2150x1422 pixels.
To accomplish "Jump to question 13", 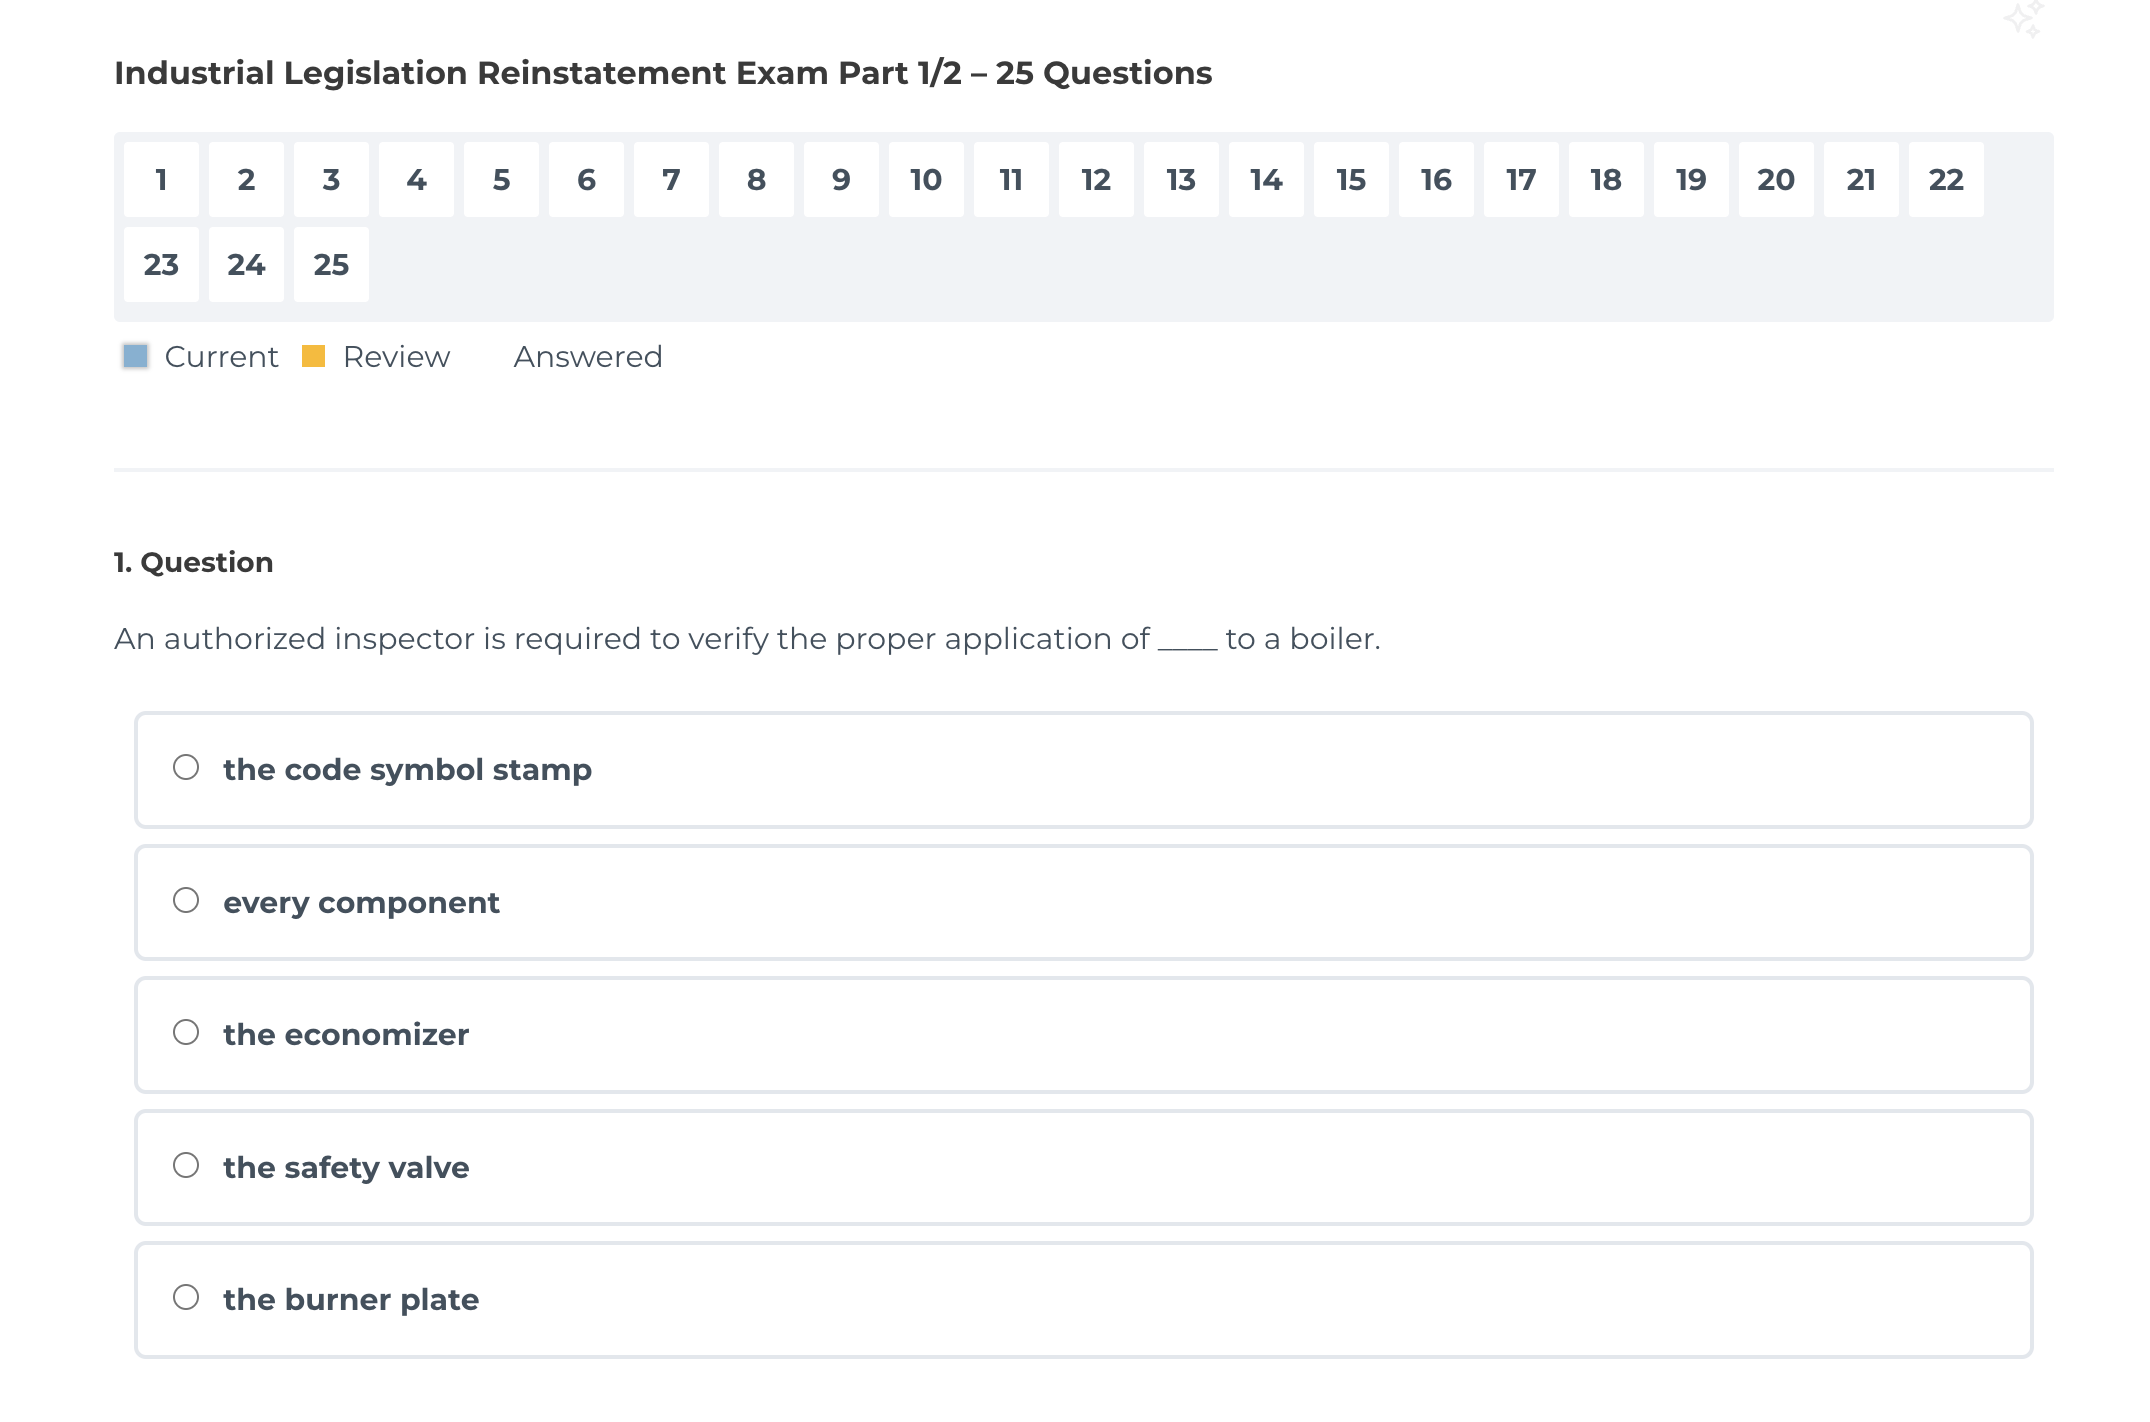I will tap(1181, 180).
